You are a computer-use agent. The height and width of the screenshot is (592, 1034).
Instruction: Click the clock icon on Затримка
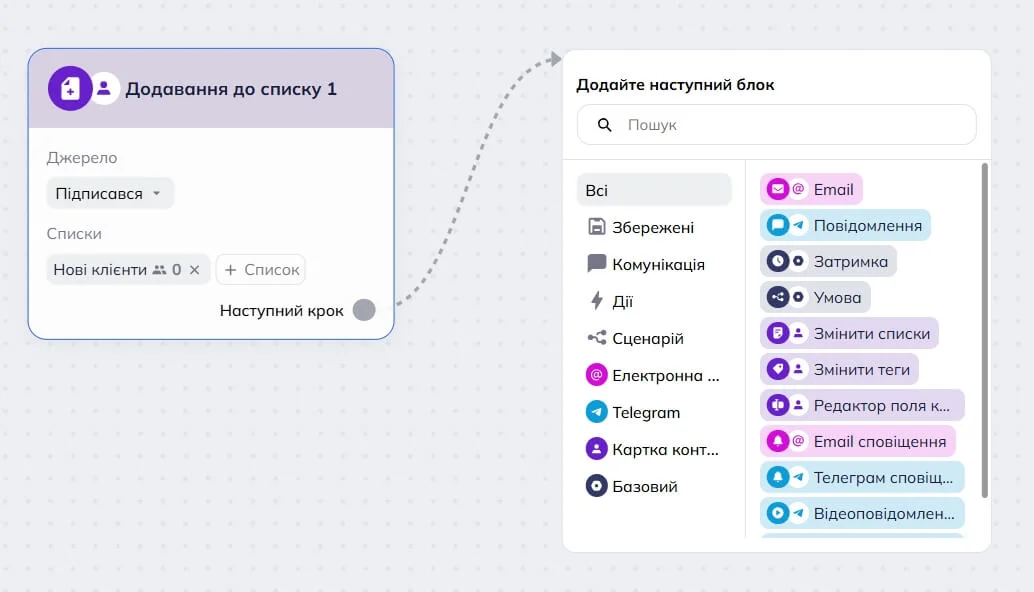point(777,262)
